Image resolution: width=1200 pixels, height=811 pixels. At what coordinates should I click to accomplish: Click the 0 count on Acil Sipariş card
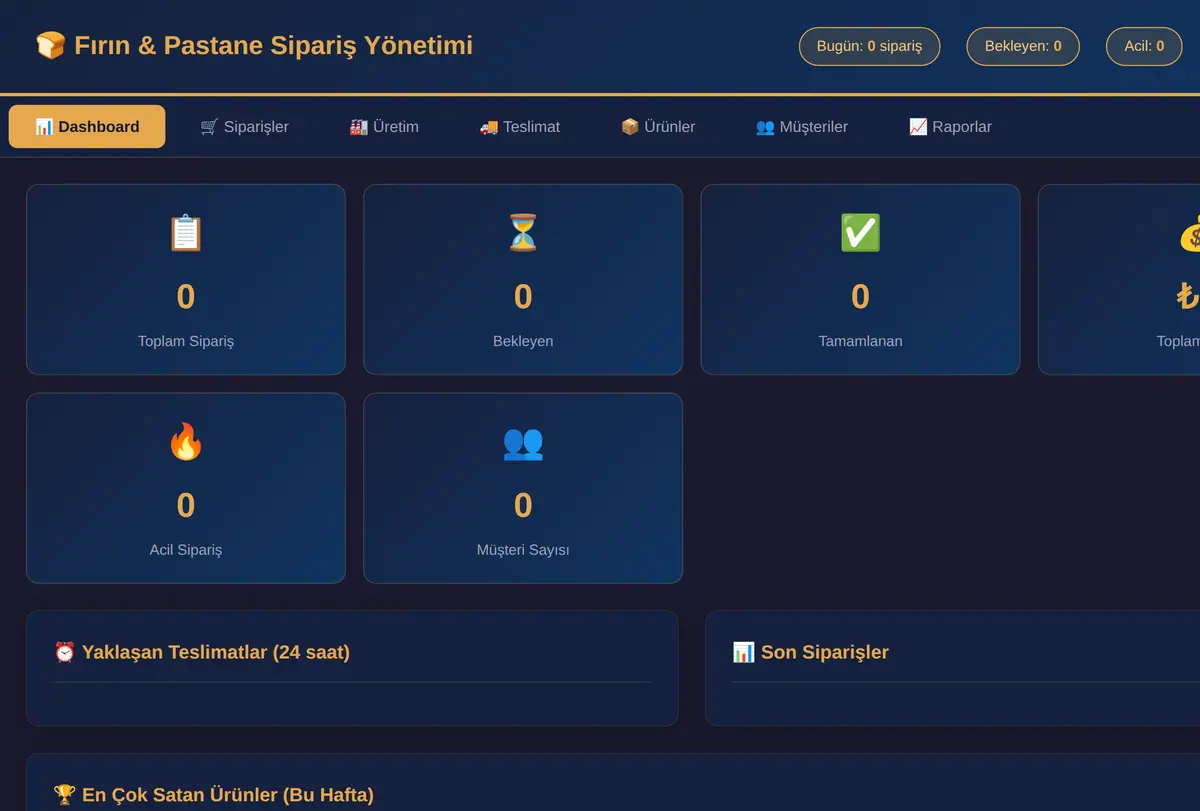186,505
